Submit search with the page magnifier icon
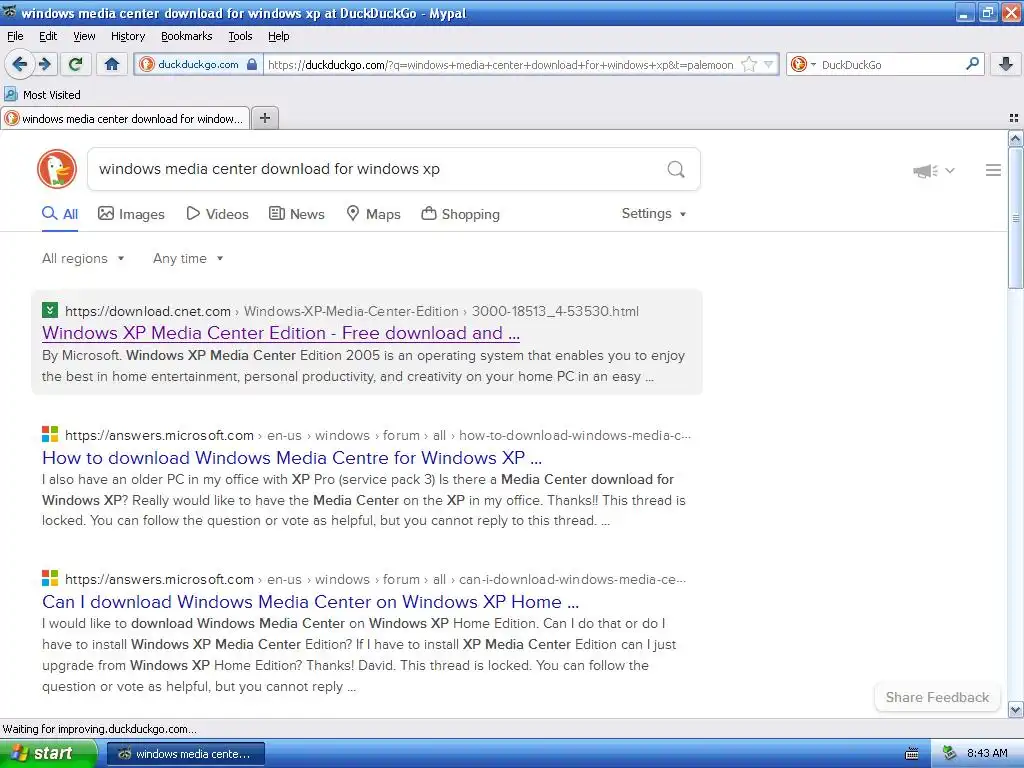 676,169
